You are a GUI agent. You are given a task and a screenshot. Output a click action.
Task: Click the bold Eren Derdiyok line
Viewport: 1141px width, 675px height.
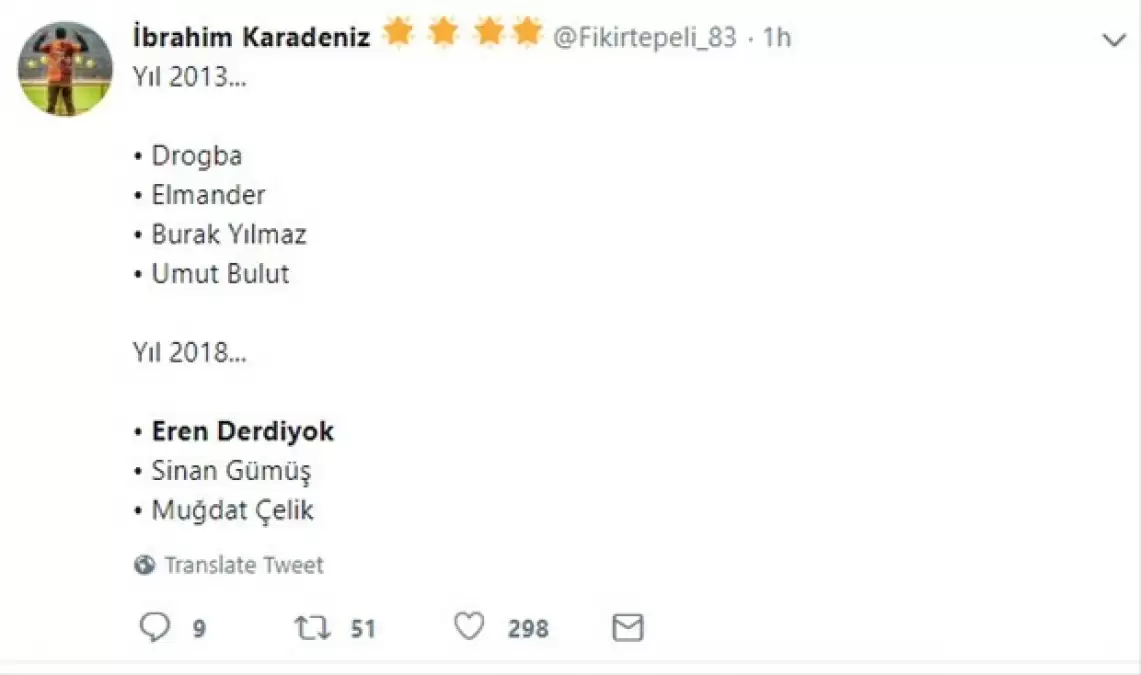coord(242,431)
